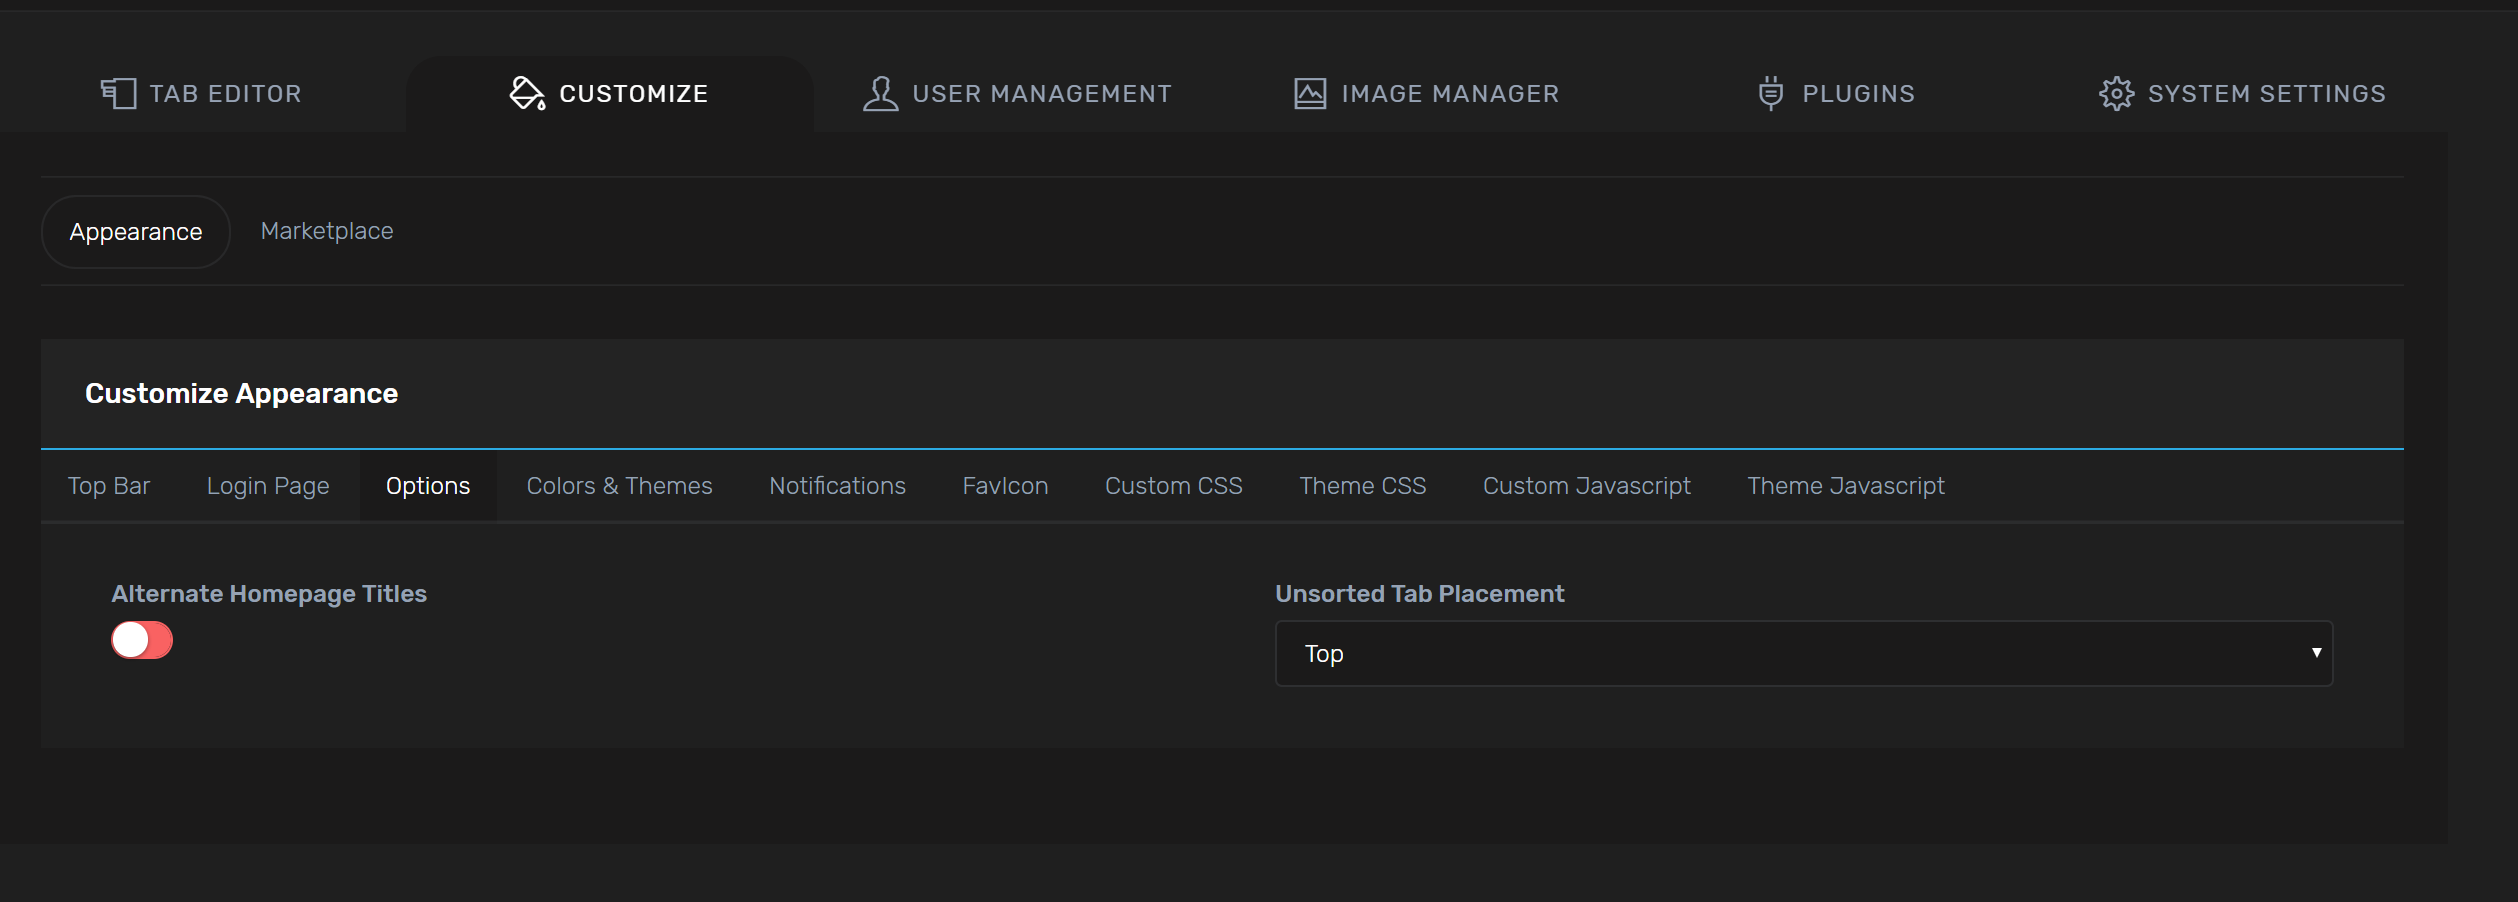The image size is (2518, 902).
Task: Switch to Marketplace section
Action: coord(327,231)
